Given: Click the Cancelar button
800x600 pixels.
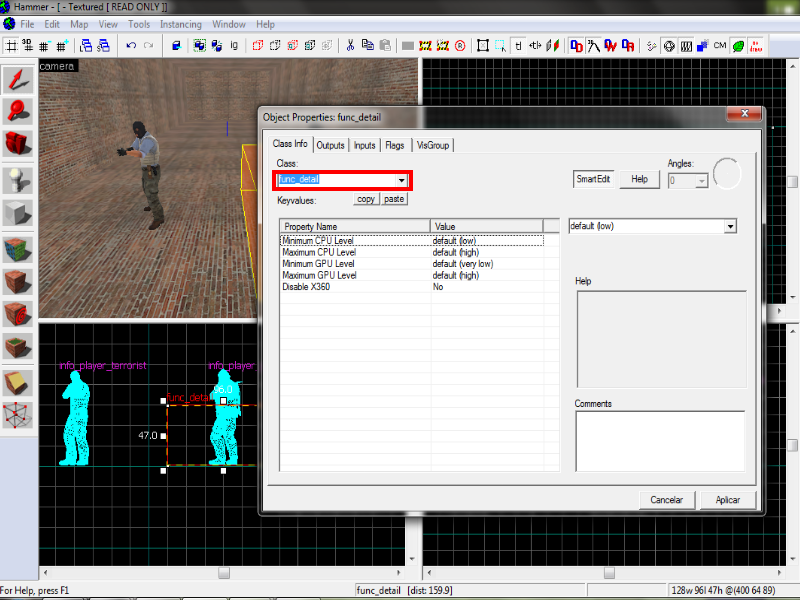Looking at the screenshot, I should click(666, 500).
